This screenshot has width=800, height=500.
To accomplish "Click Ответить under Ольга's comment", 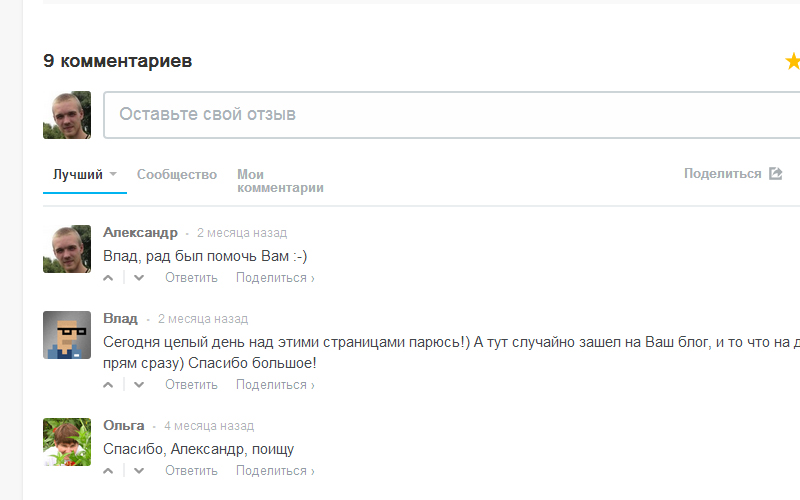I will (x=191, y=471).
